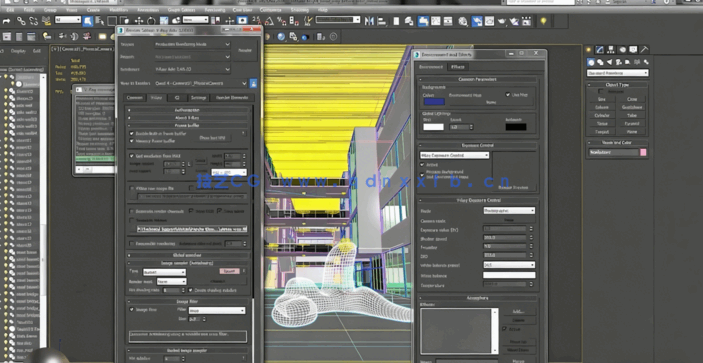Toggle Get resolution from MAX checkbox
Image resolution: width=703 pixels, height=363 pixels.
(x=132, y=156)
